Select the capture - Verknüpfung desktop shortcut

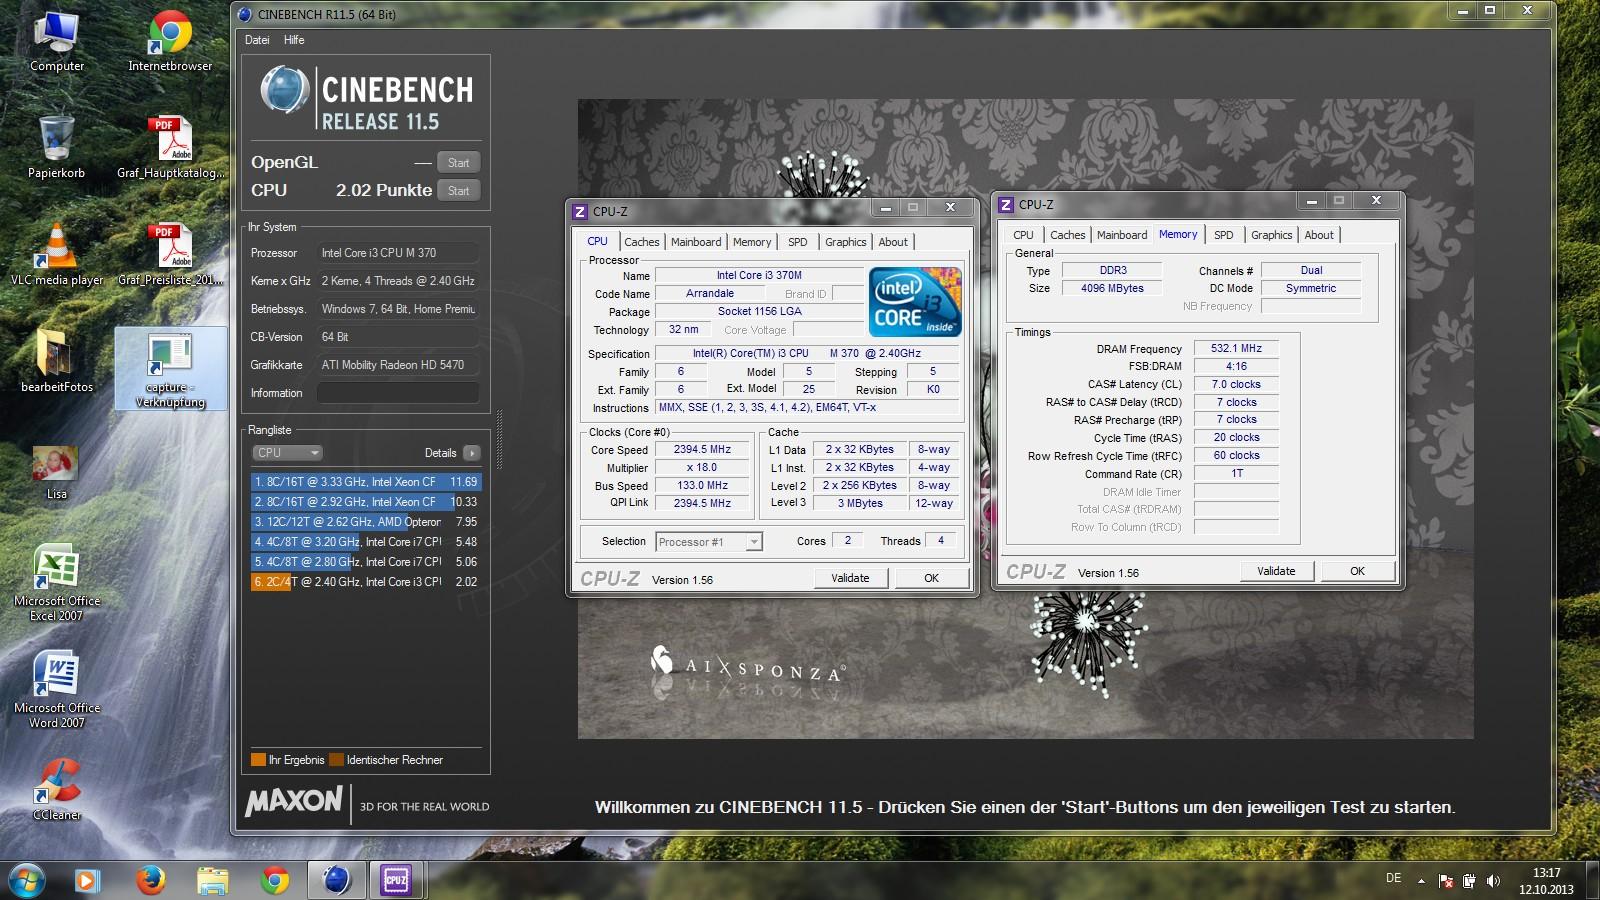coord(170,370)
